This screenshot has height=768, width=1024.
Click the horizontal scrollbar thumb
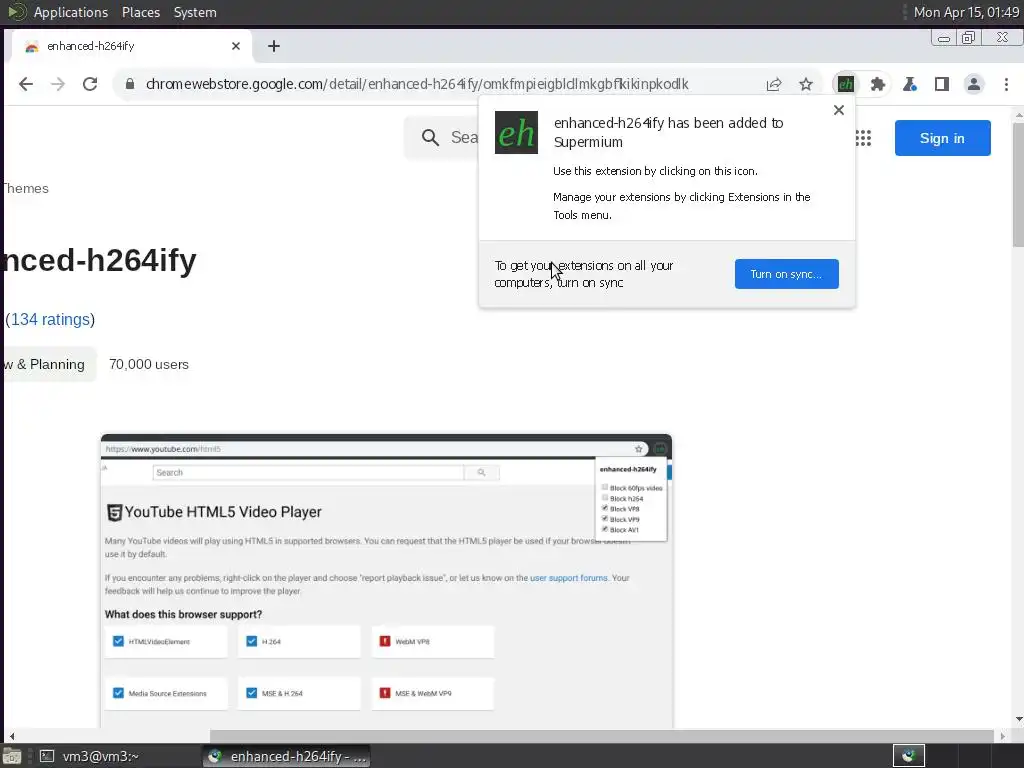click(601, 736)
